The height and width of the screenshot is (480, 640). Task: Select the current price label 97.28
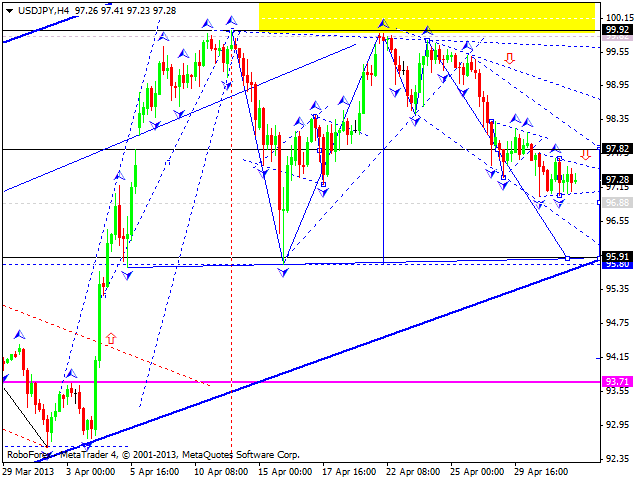coord(618,179)
